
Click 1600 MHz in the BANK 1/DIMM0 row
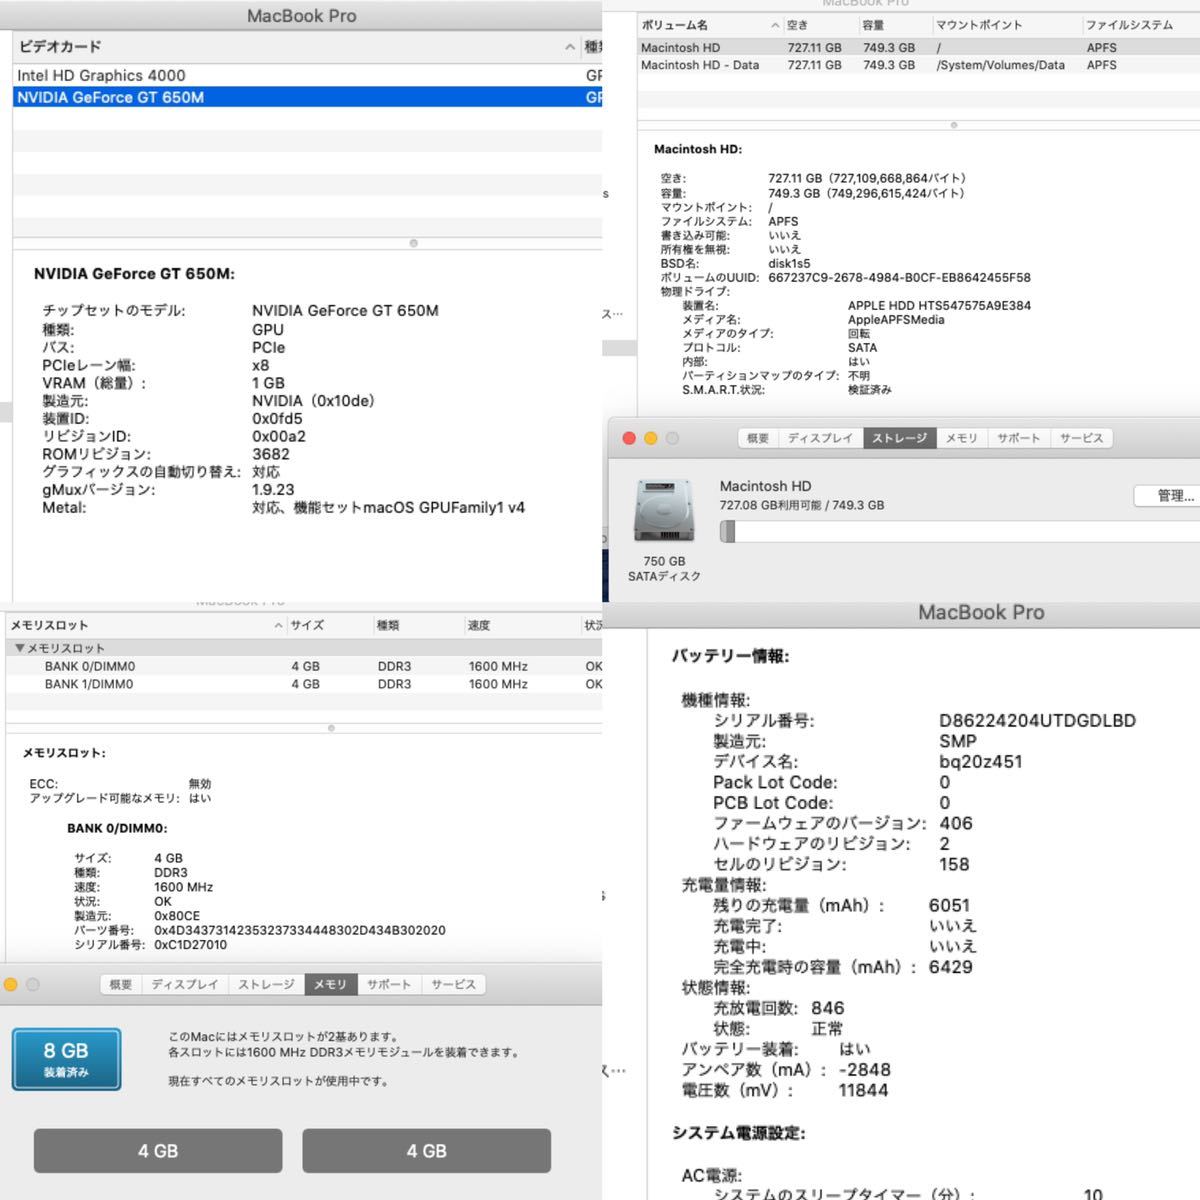(498, 684)
